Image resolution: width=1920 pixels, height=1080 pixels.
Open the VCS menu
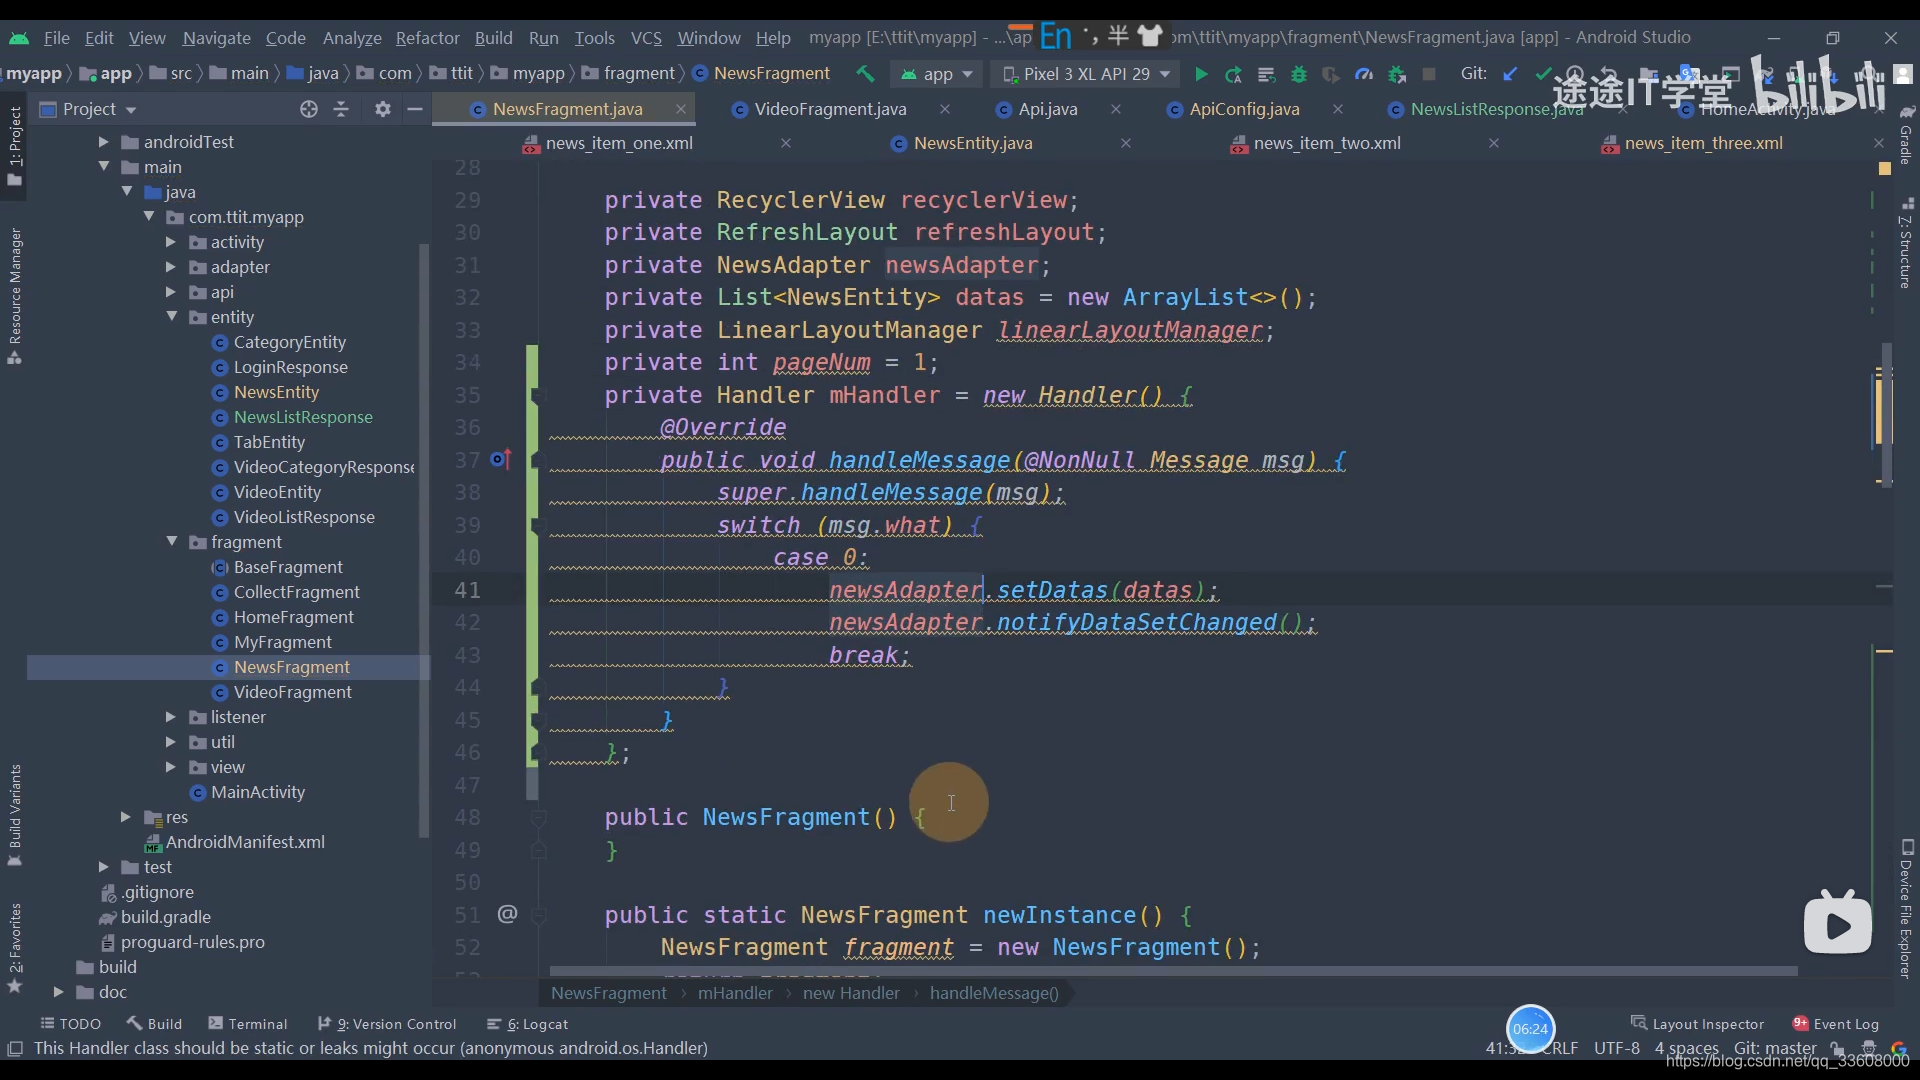click(646, 38)
